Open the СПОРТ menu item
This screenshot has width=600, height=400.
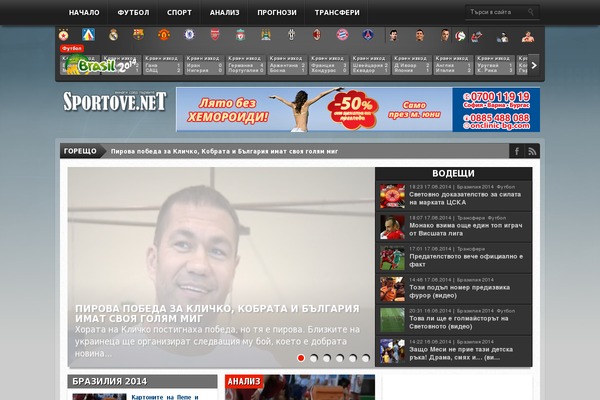pyautogui.click(x=179, y=13)
